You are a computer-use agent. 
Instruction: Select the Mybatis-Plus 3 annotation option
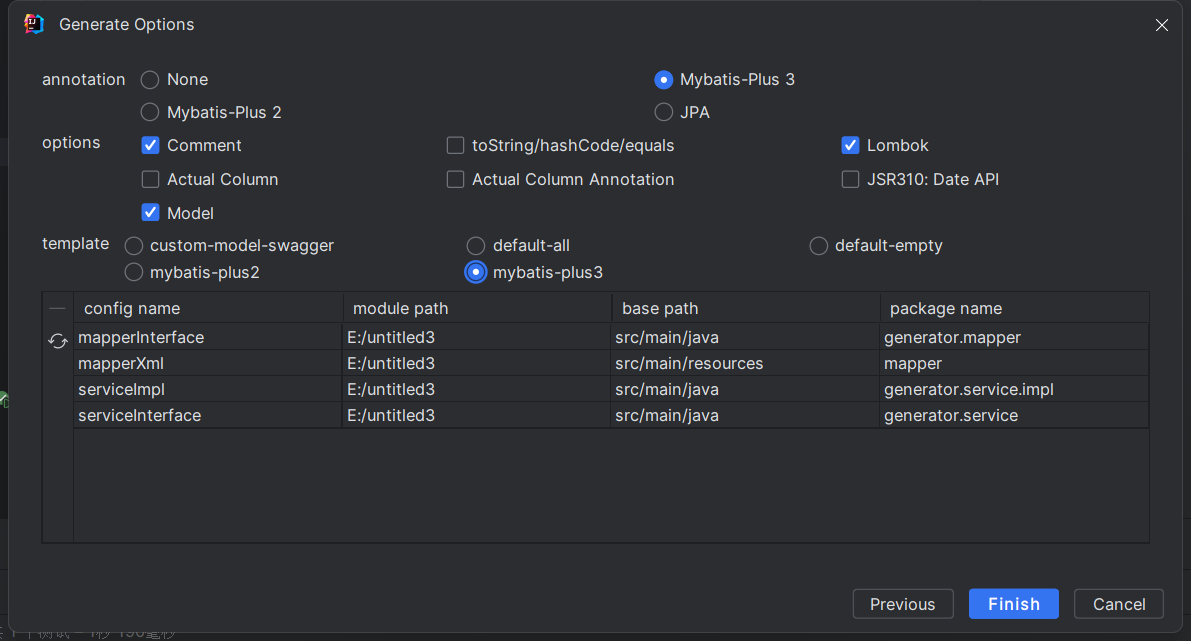point(663,80)
